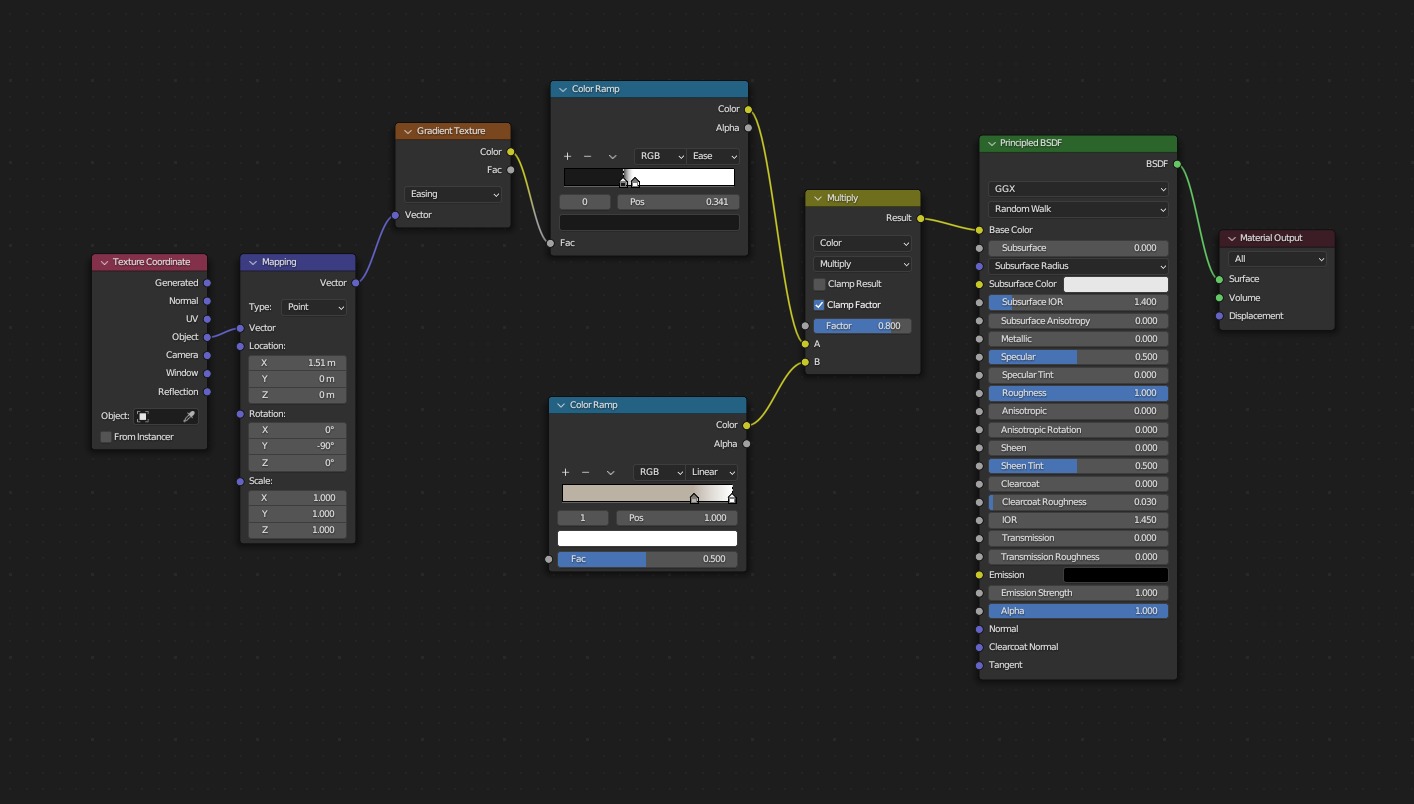This screenshot has height=804, width=1414.
Task: Collapse the Principled BSDF node
Action: coord(991,143)
